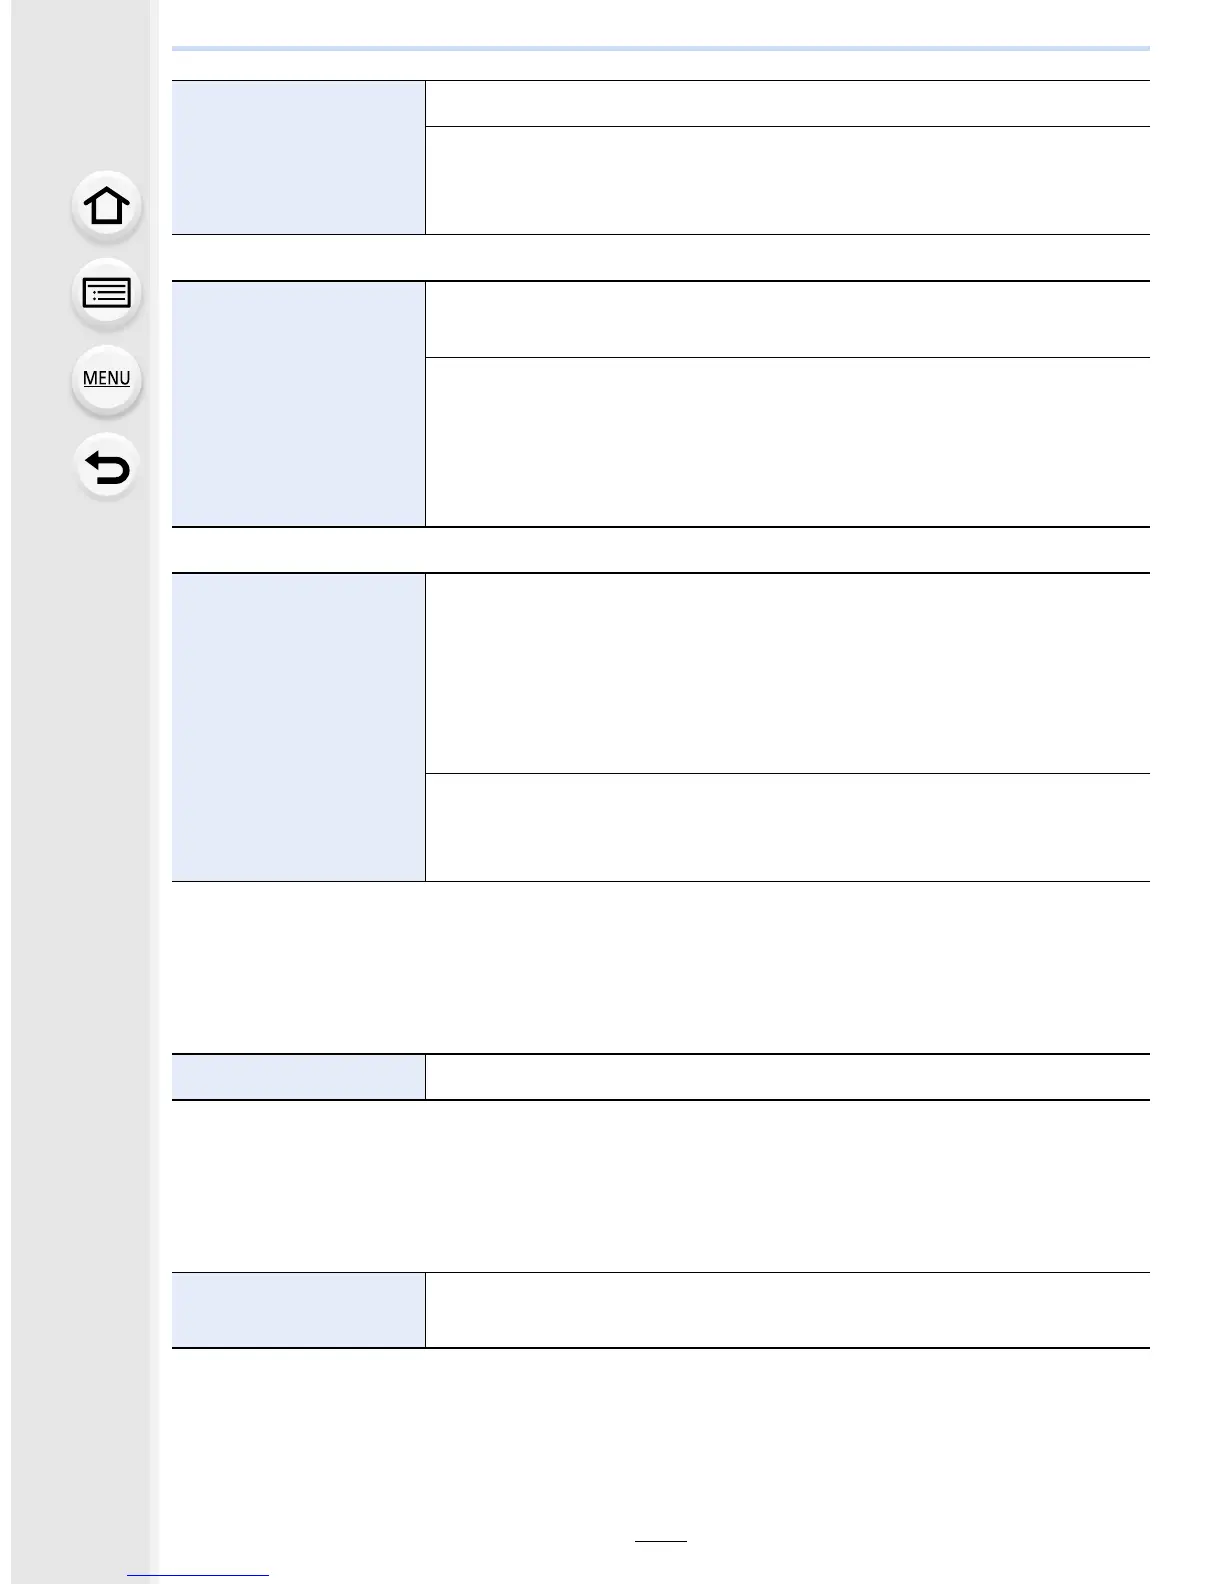This screenshot has height=1584, width=1224.
Task: Click the blue horizontal header rule
Action: click(661, 48)
